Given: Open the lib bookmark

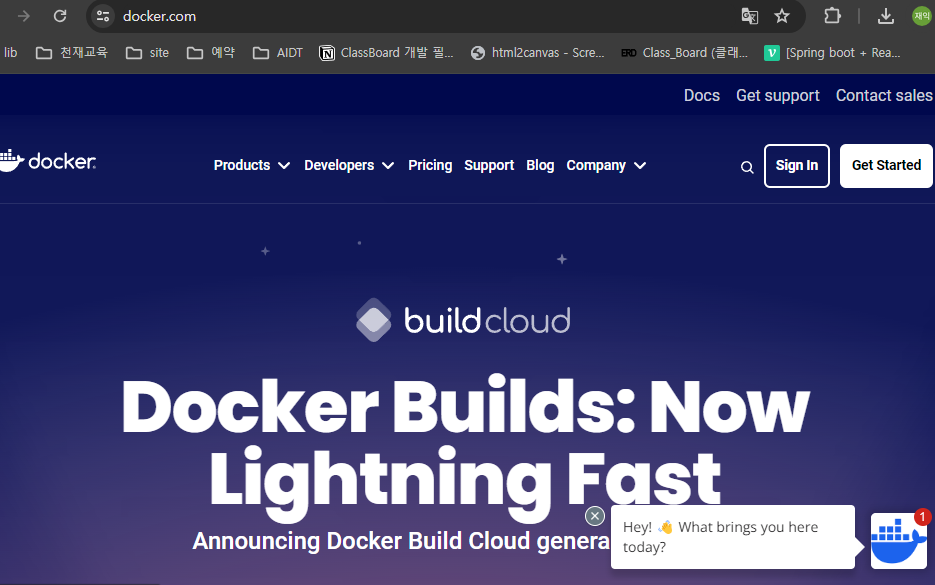Looking at the screenshot, I should tap(10, 52).
